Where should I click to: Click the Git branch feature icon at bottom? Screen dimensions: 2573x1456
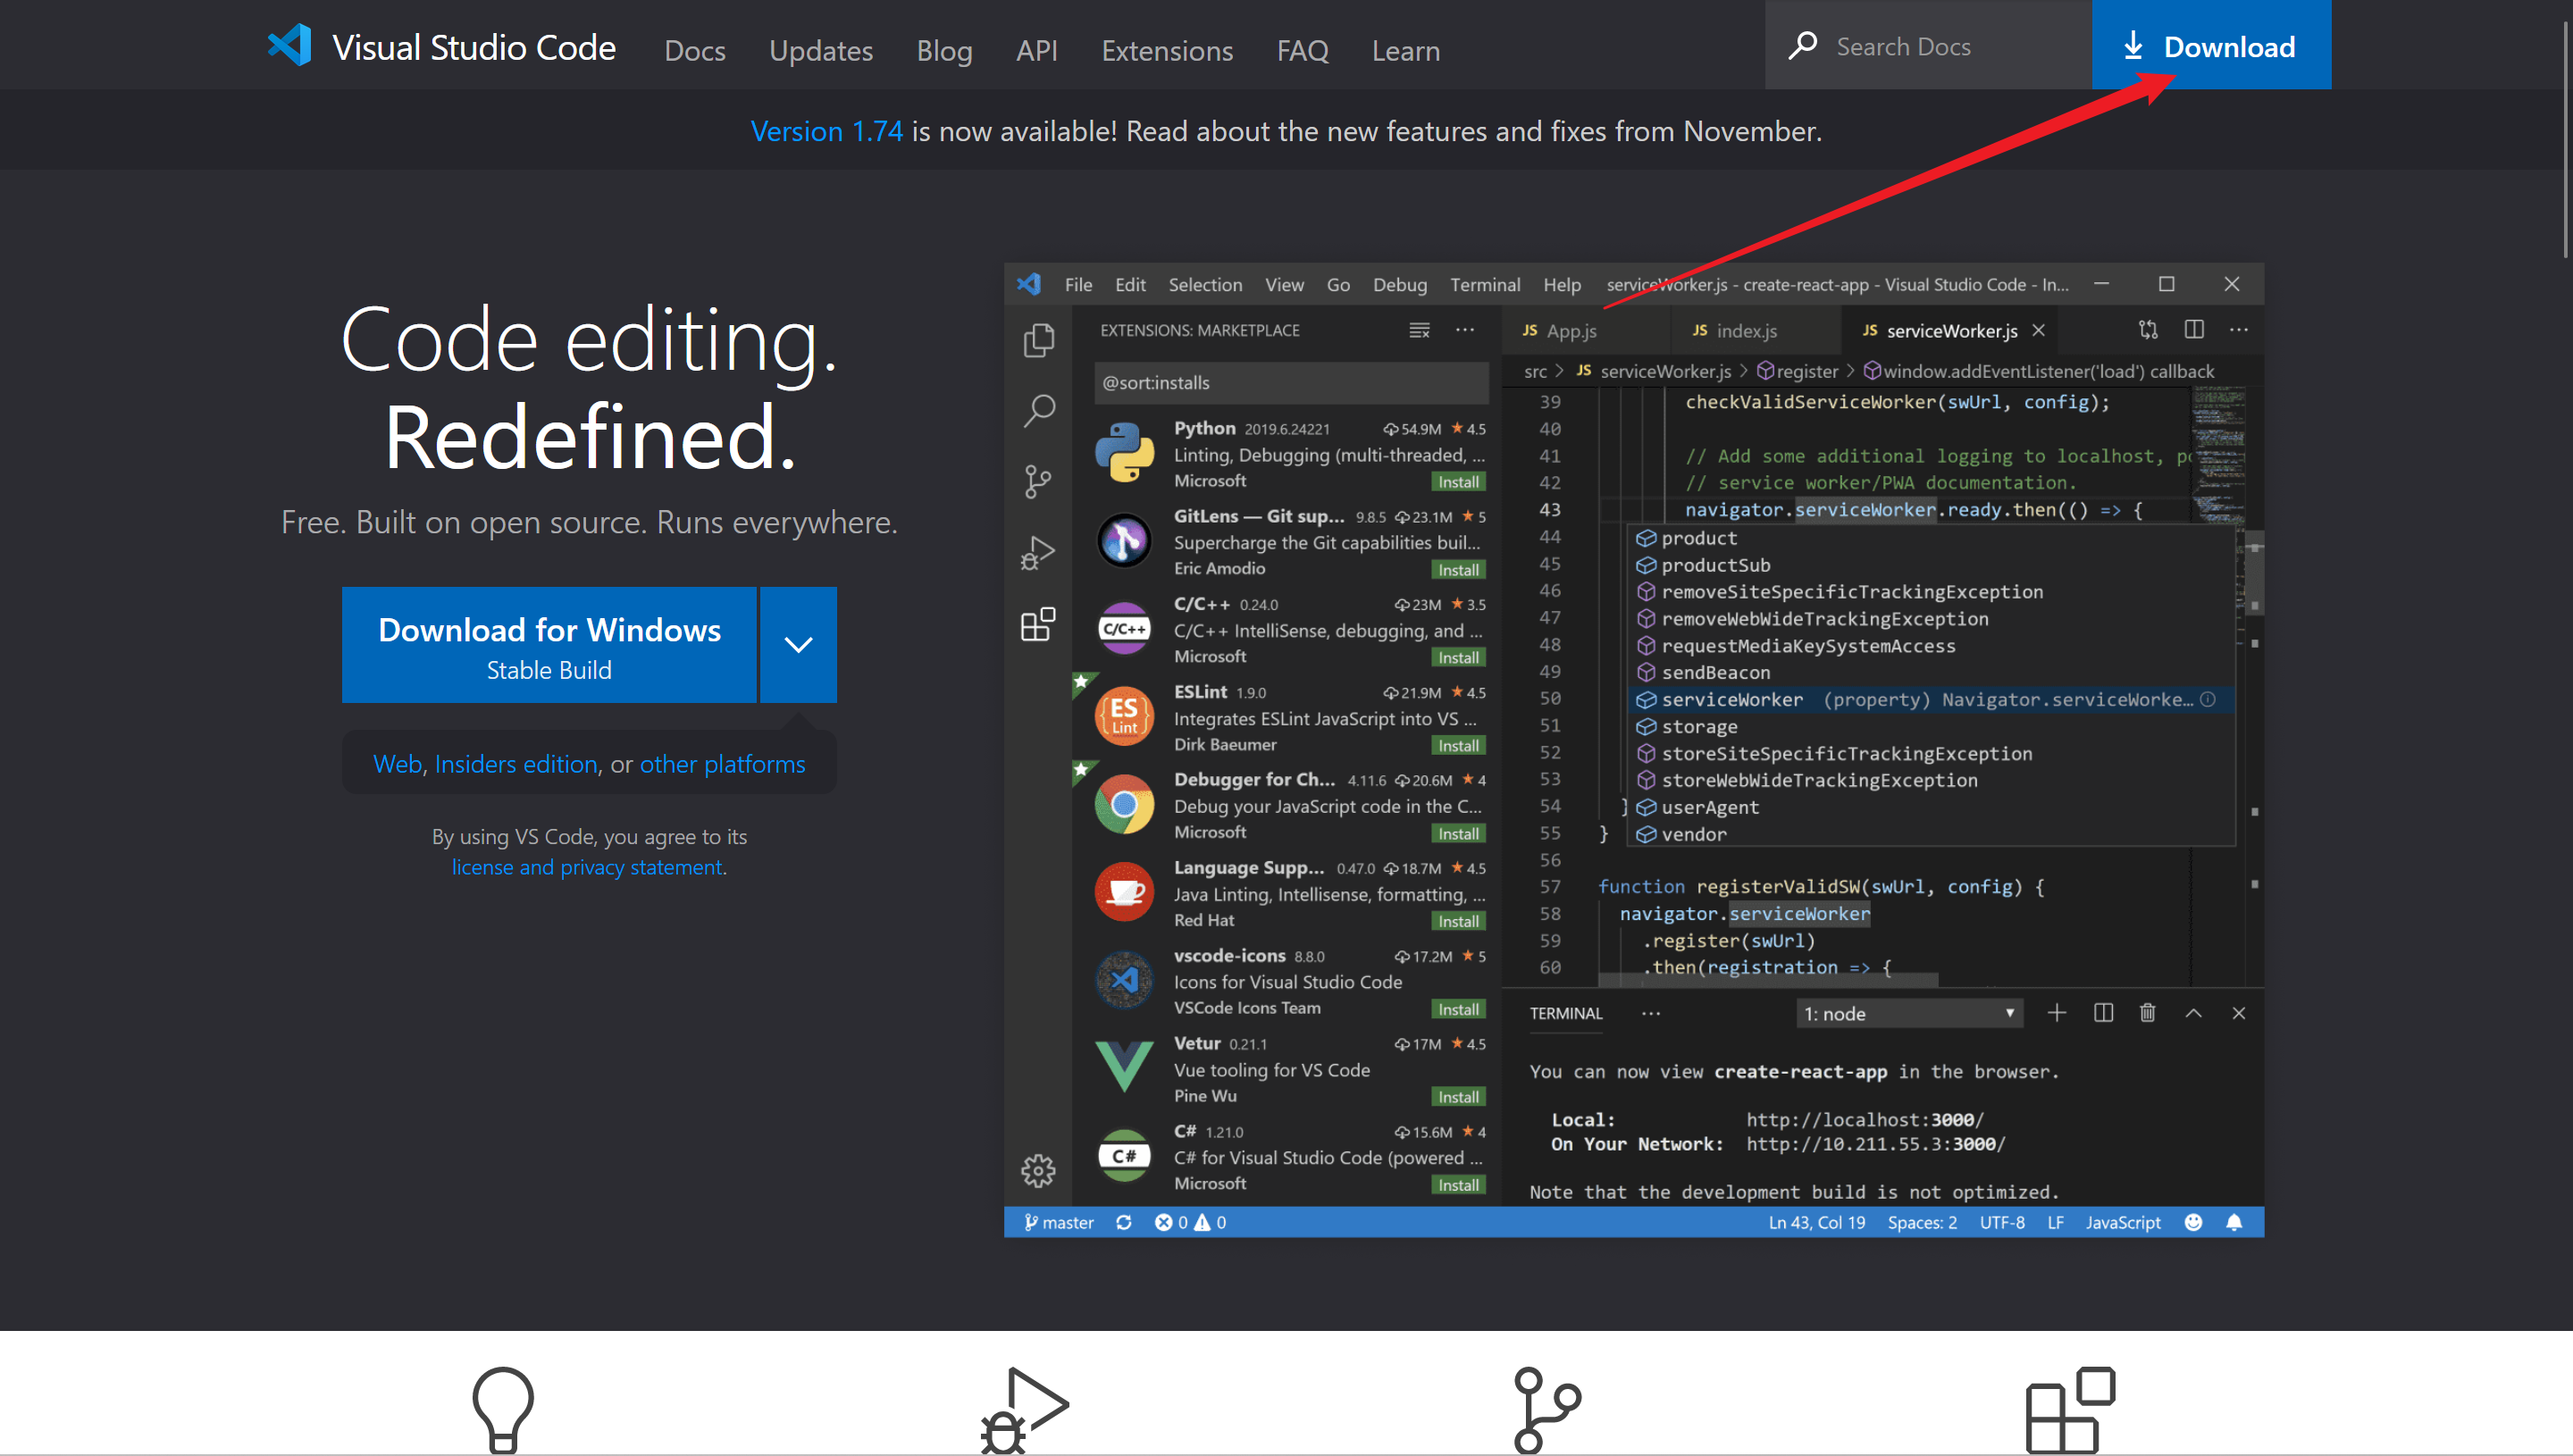1547,1410
